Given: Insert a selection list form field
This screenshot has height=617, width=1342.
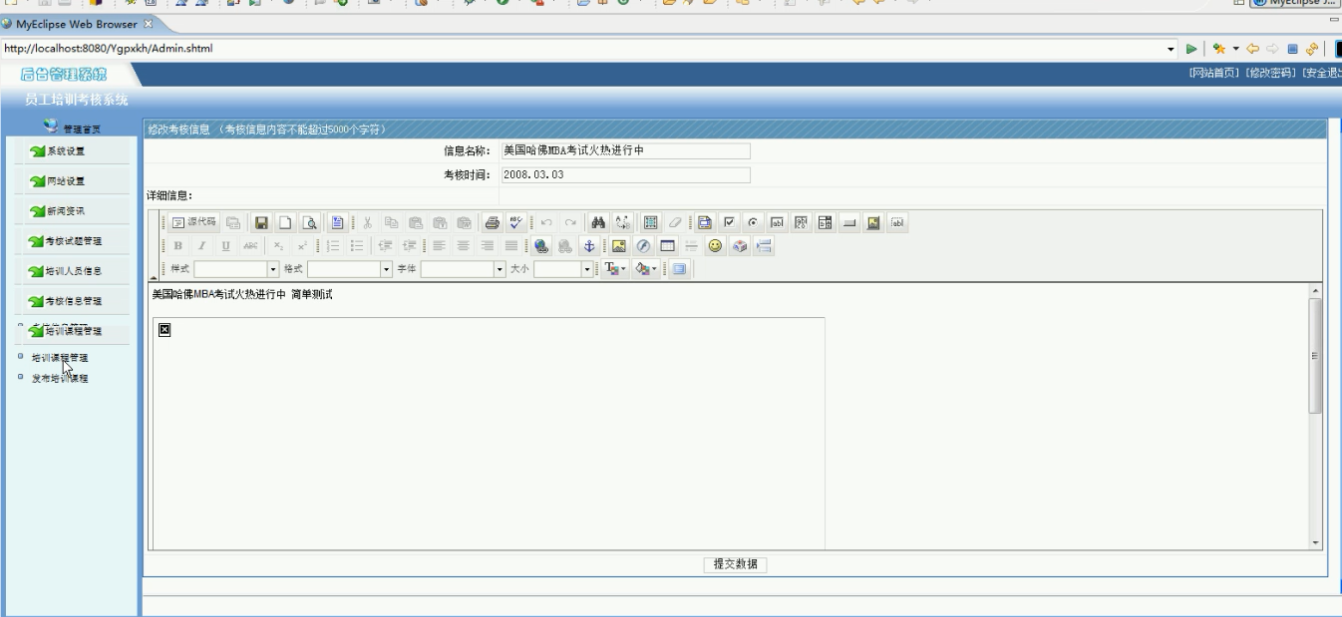Looking at the screenshot, I should click(x=825, y=222).
